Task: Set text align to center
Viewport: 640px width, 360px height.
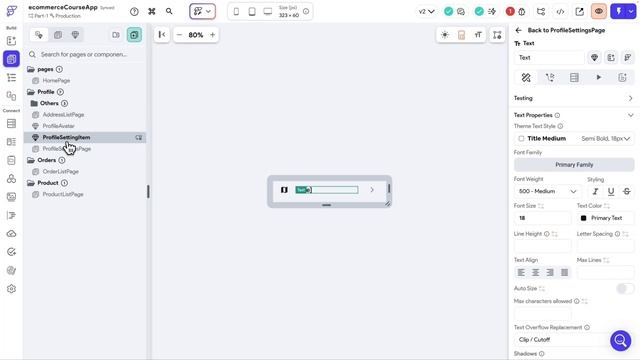Action: click(536, 272)
